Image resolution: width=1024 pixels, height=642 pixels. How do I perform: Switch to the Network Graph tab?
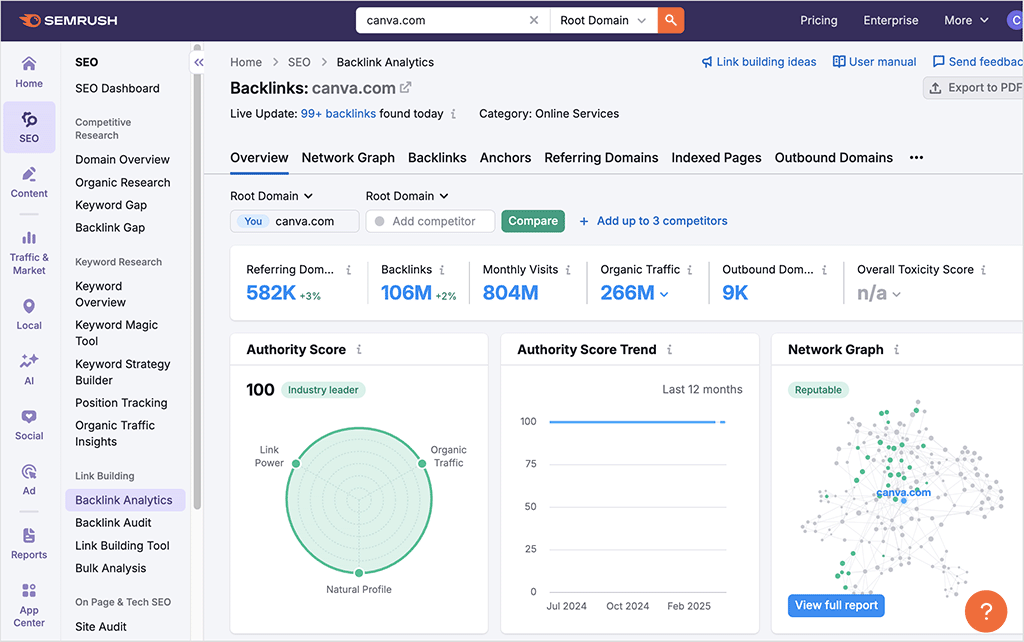(348, 157)
